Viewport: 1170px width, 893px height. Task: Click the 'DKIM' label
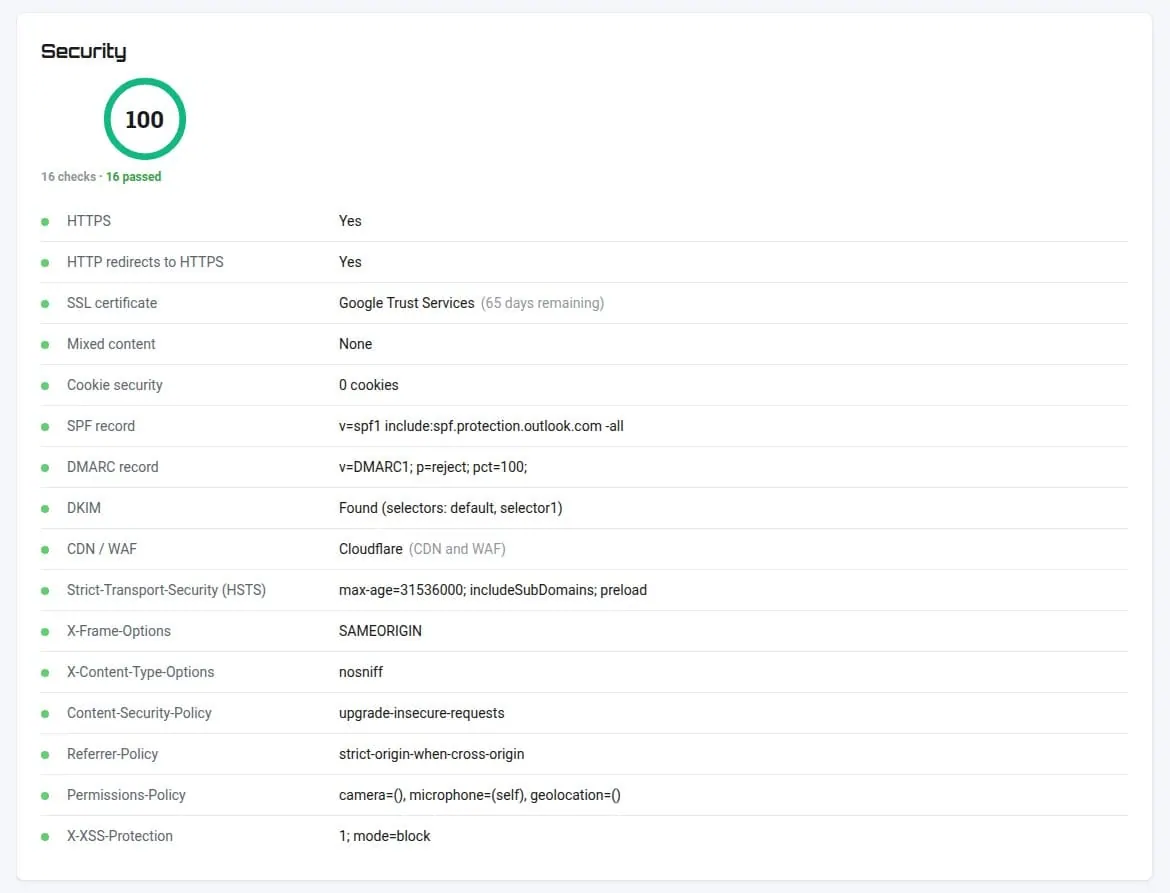(x=84, y=508)
